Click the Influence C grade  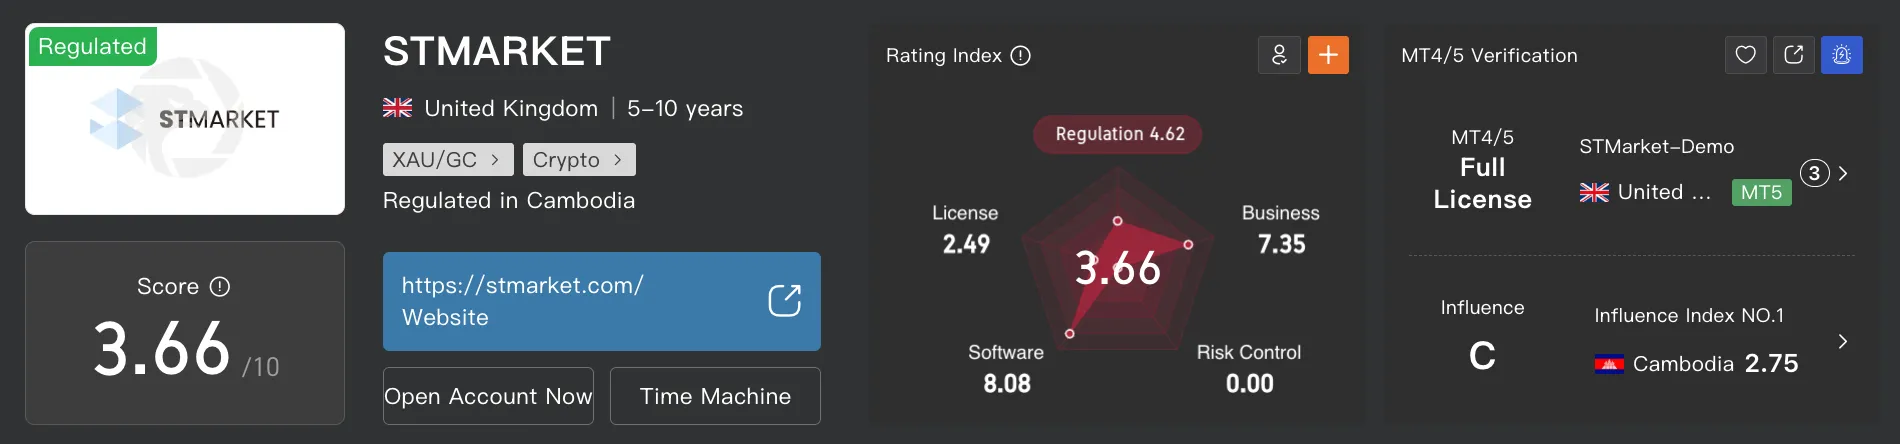[1482, 355]
